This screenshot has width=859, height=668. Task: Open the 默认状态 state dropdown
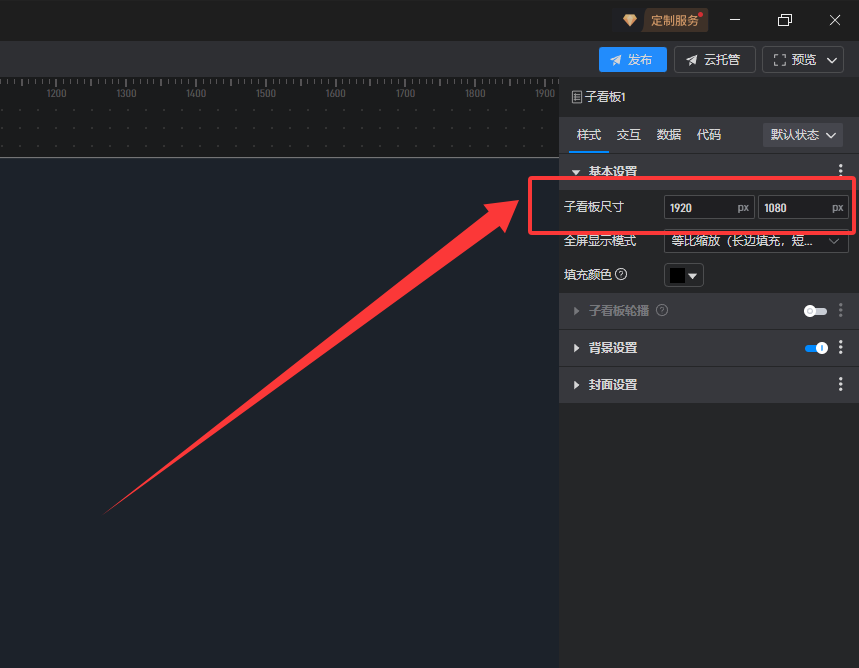click(803, 135)
